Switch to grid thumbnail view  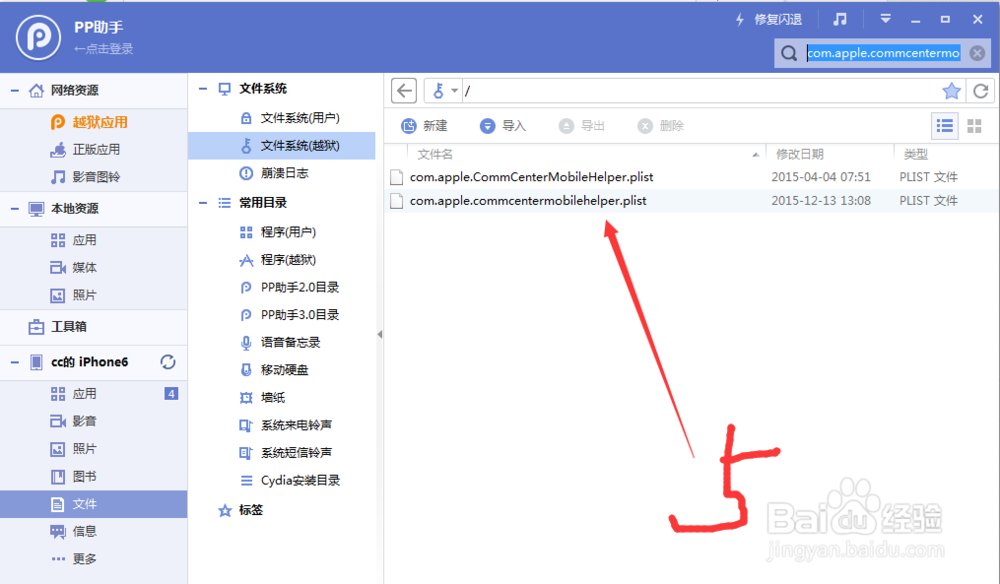point(974,126)
